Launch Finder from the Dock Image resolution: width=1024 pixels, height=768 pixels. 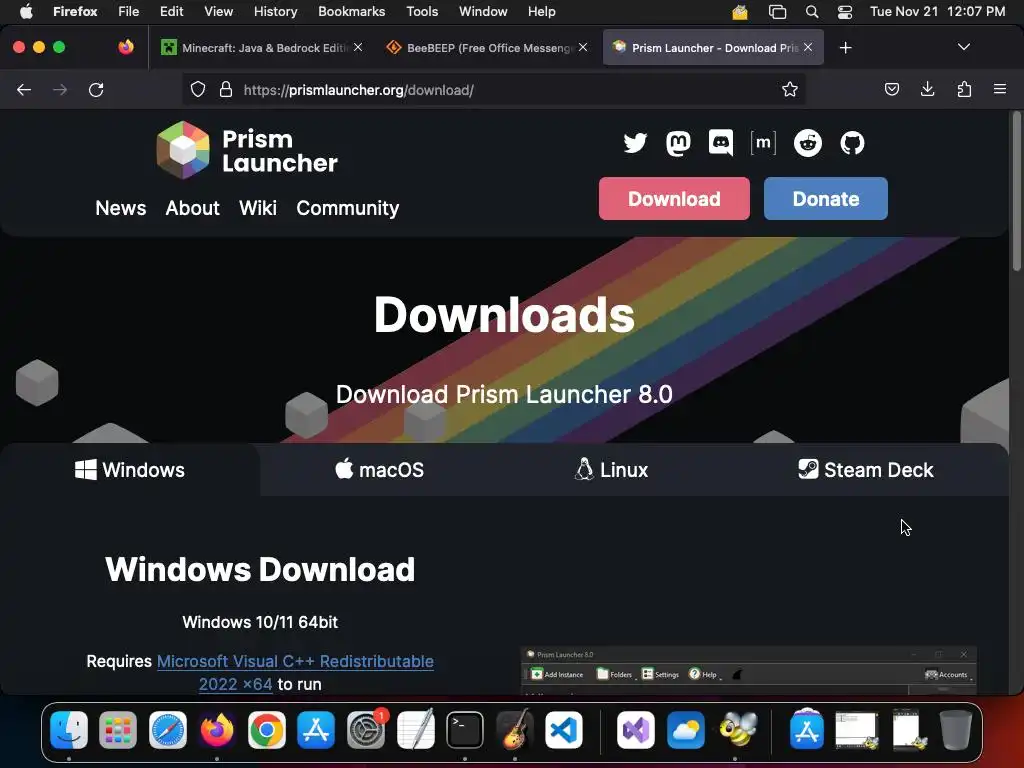point(69,729)
